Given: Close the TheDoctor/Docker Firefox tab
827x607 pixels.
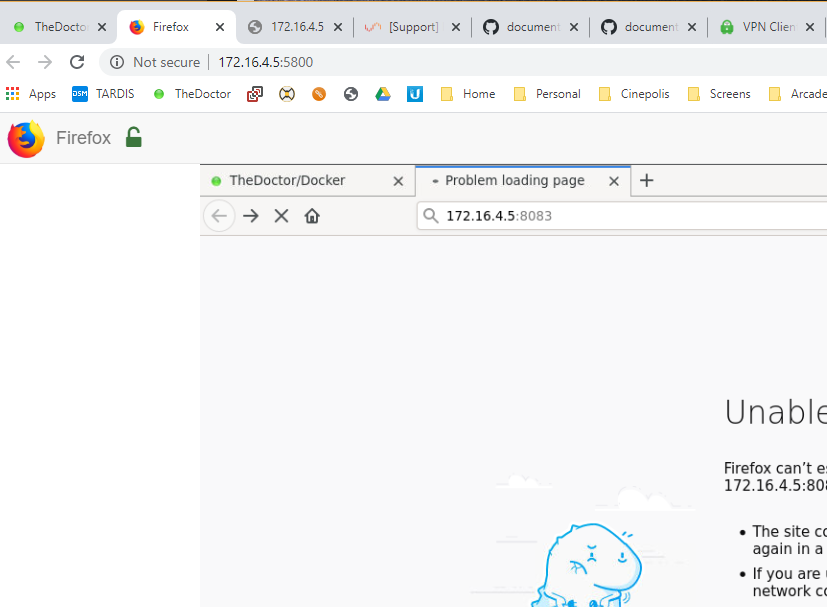Looking at the screenshot, I should pos(398,181).
